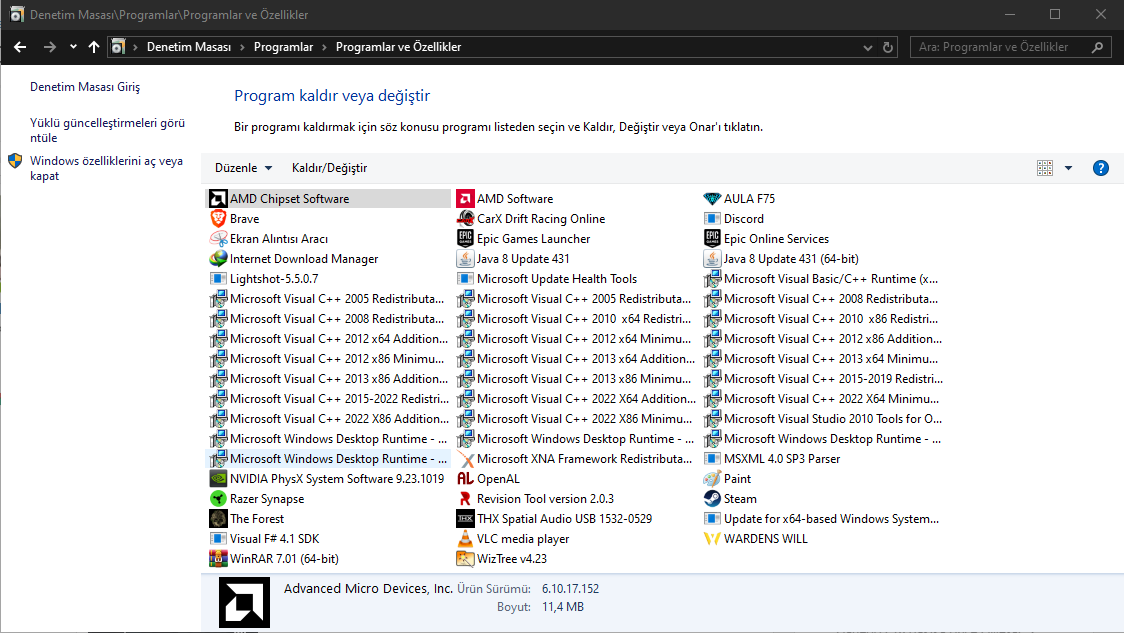Click the Steam icon
The image size is (1124, 633).
[712, 499]
